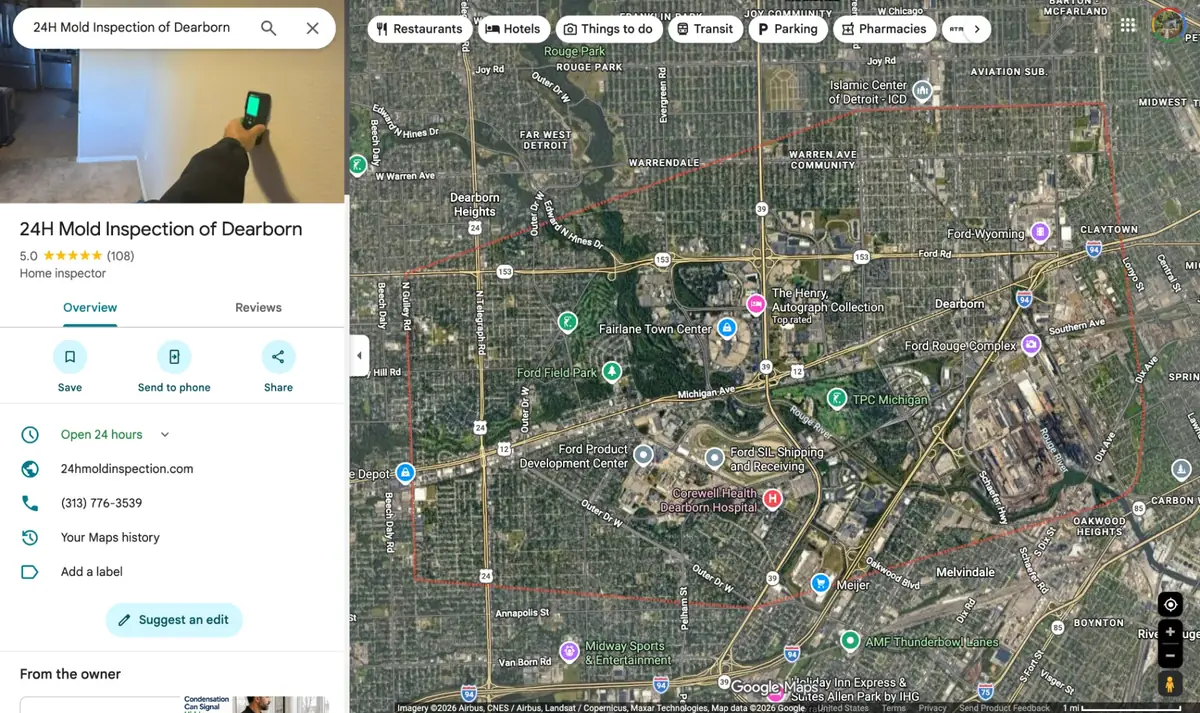Click the Ford-Wyoming theater pin
This screenshot has height=713, width=1200.
pos(1040,233)
